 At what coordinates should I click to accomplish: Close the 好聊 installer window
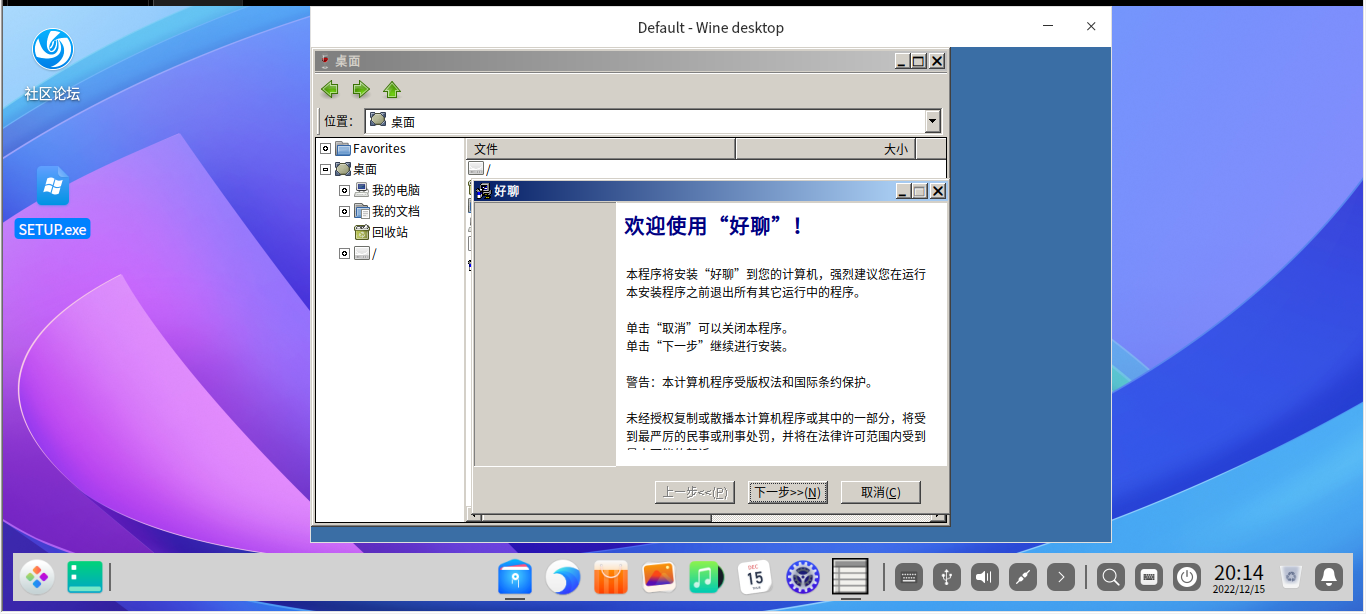937,191
